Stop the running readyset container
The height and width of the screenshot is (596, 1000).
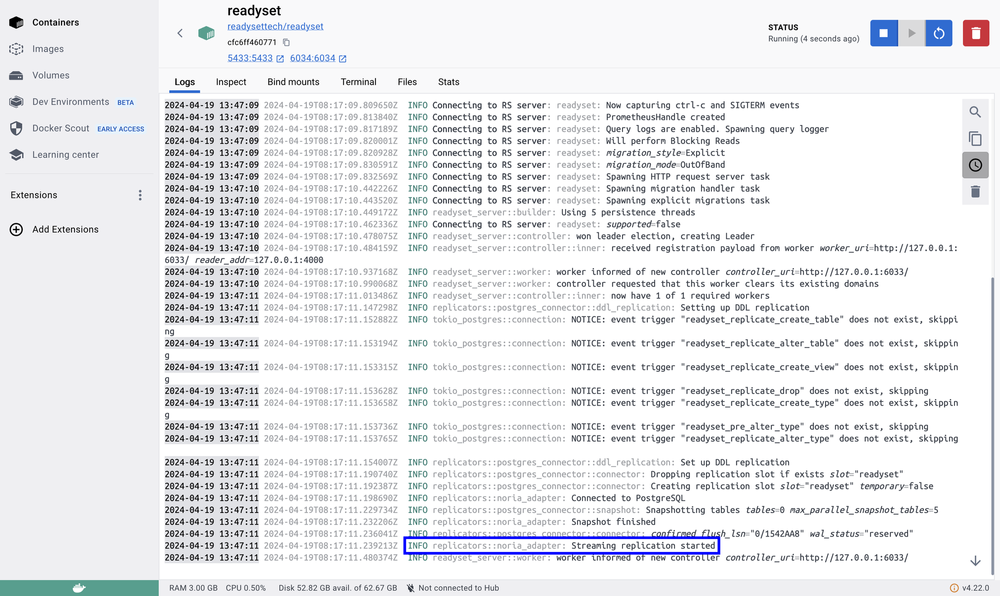click(883, 33)
